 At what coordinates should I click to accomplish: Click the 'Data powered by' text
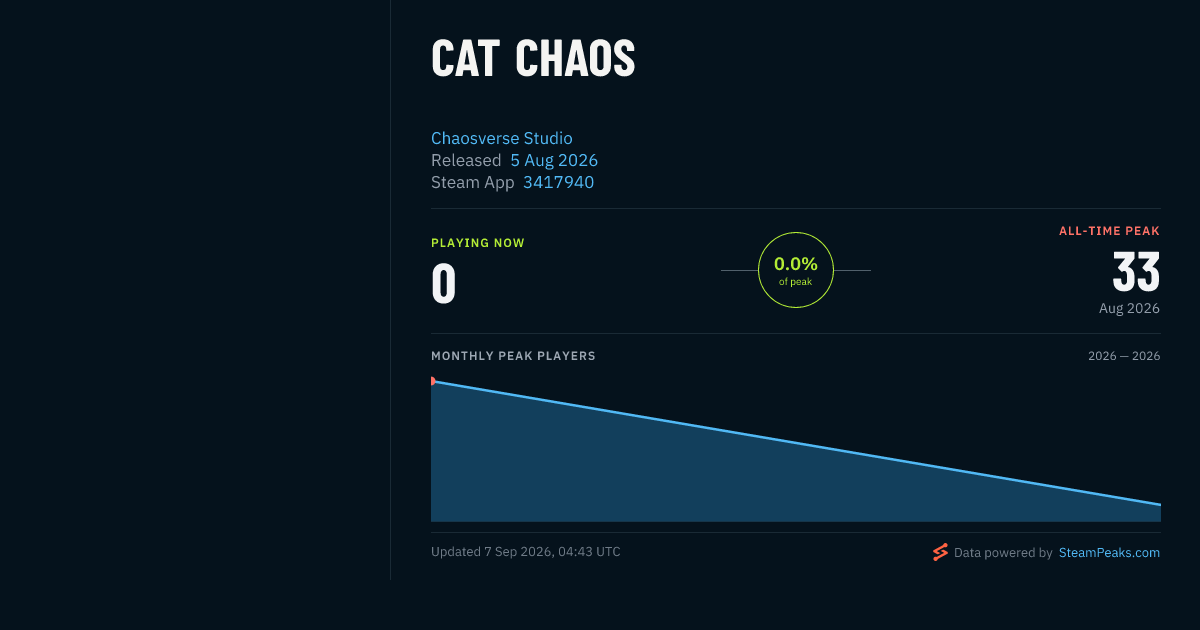[1003, 552]
